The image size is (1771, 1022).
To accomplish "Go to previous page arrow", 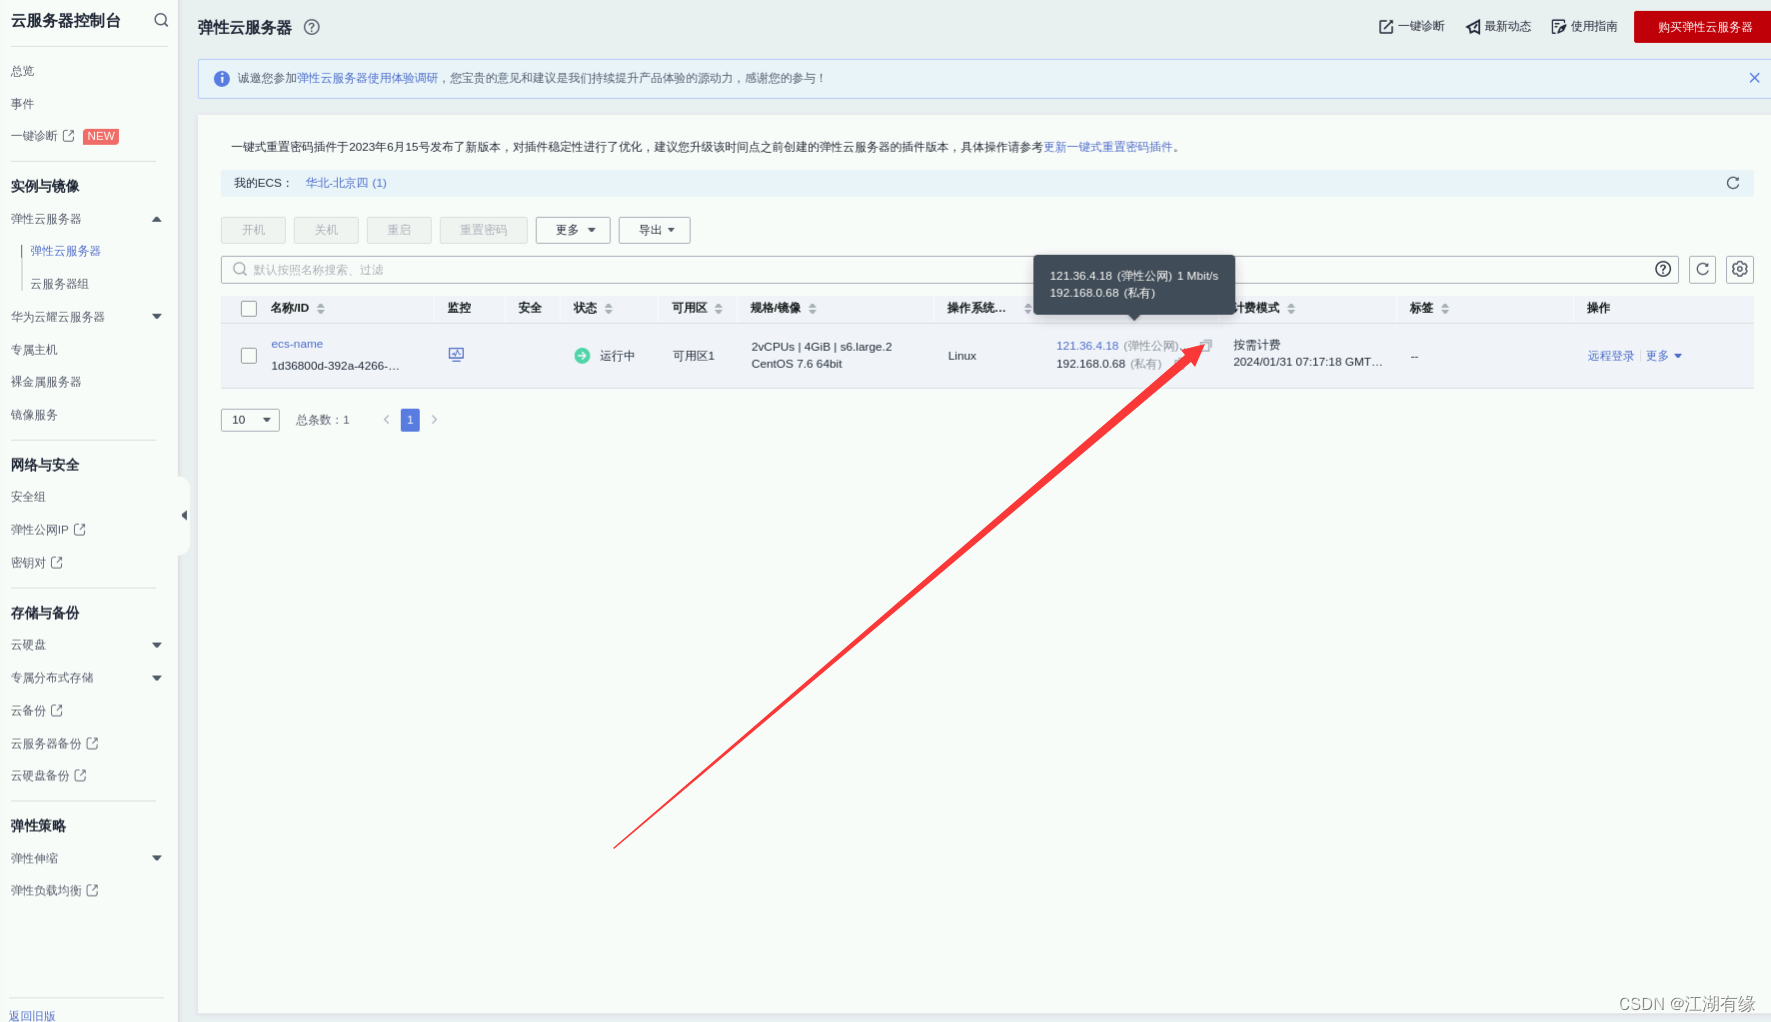I will coord(386,420).
